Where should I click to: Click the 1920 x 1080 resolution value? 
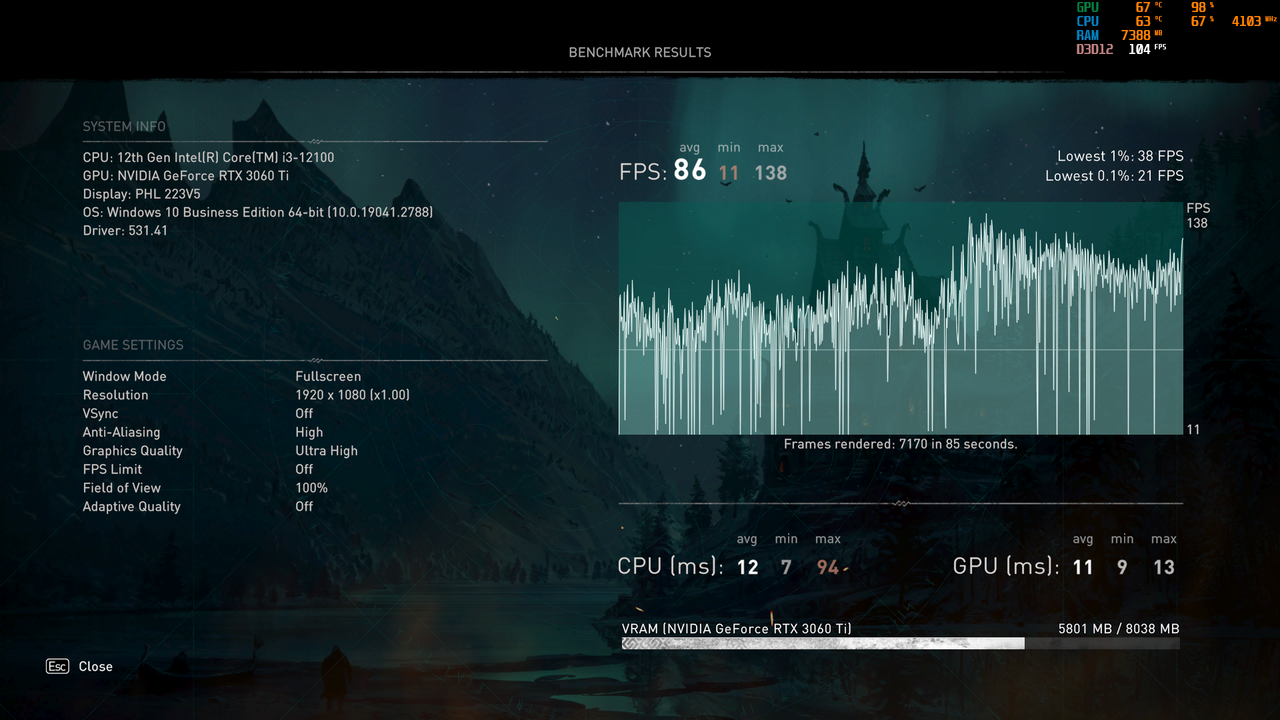pos(352,395)
